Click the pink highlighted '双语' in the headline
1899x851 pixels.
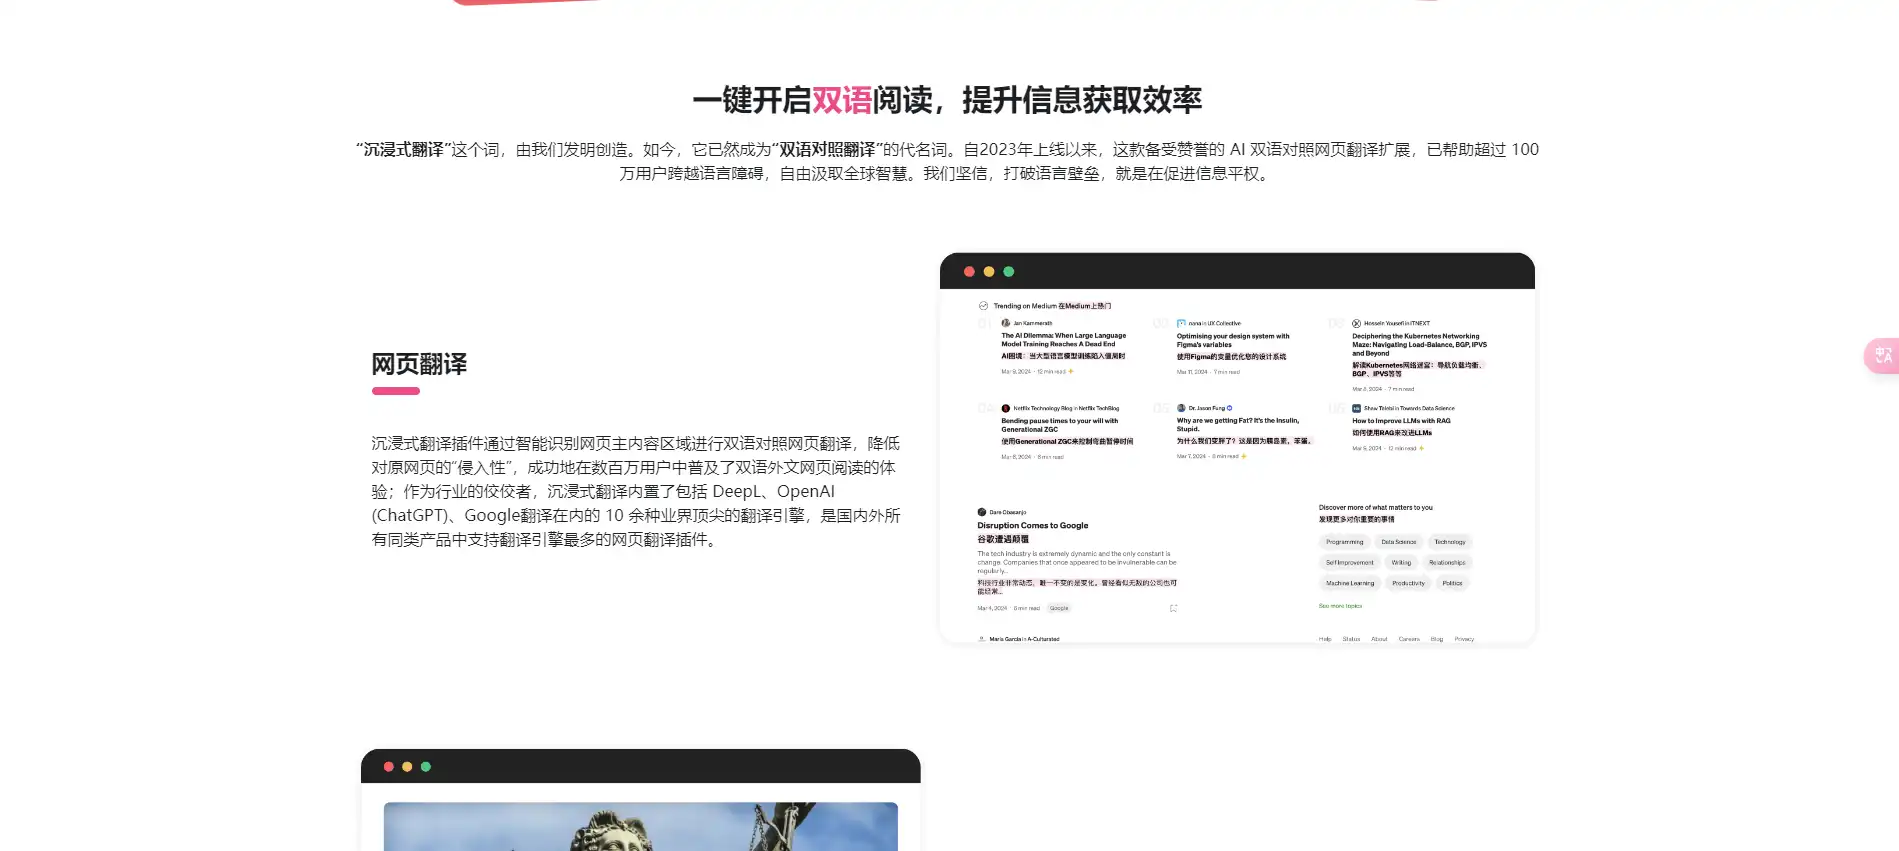click(x=842, y=100)
